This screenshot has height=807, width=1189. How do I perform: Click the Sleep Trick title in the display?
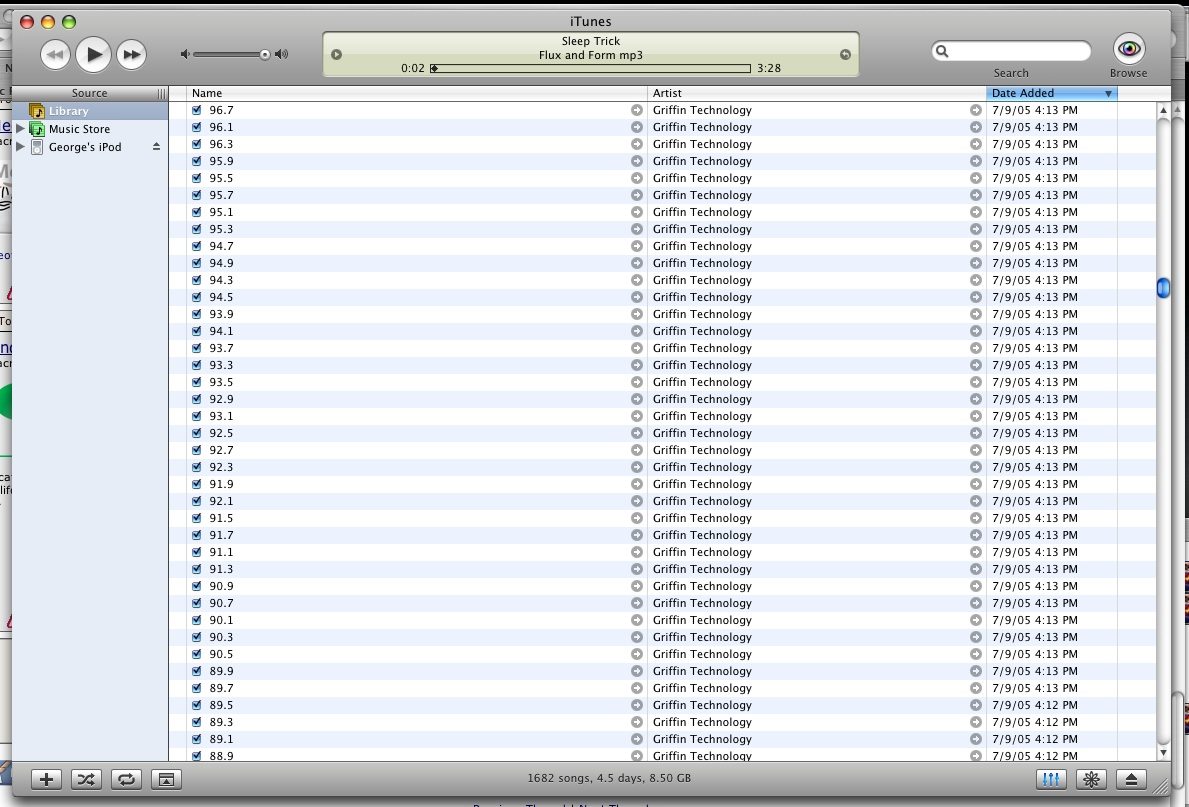[591, 41]
